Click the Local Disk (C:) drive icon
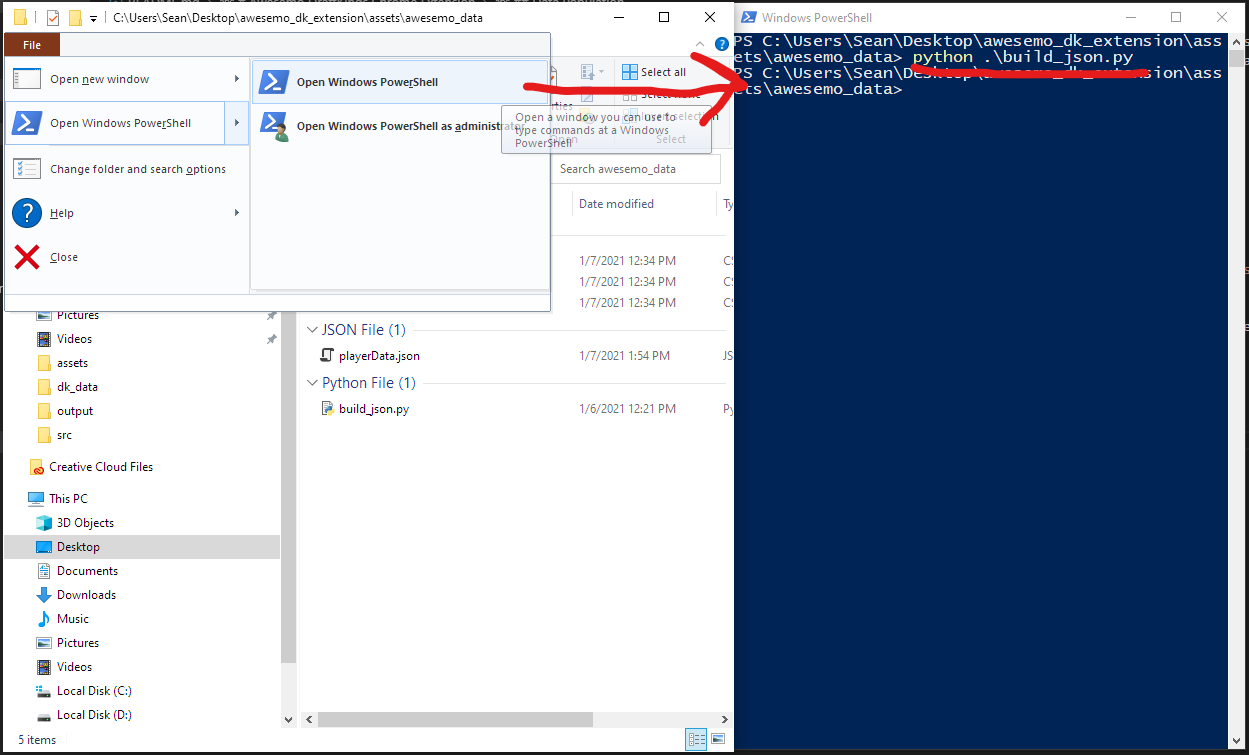1249x755 pixels. (44, 690)
